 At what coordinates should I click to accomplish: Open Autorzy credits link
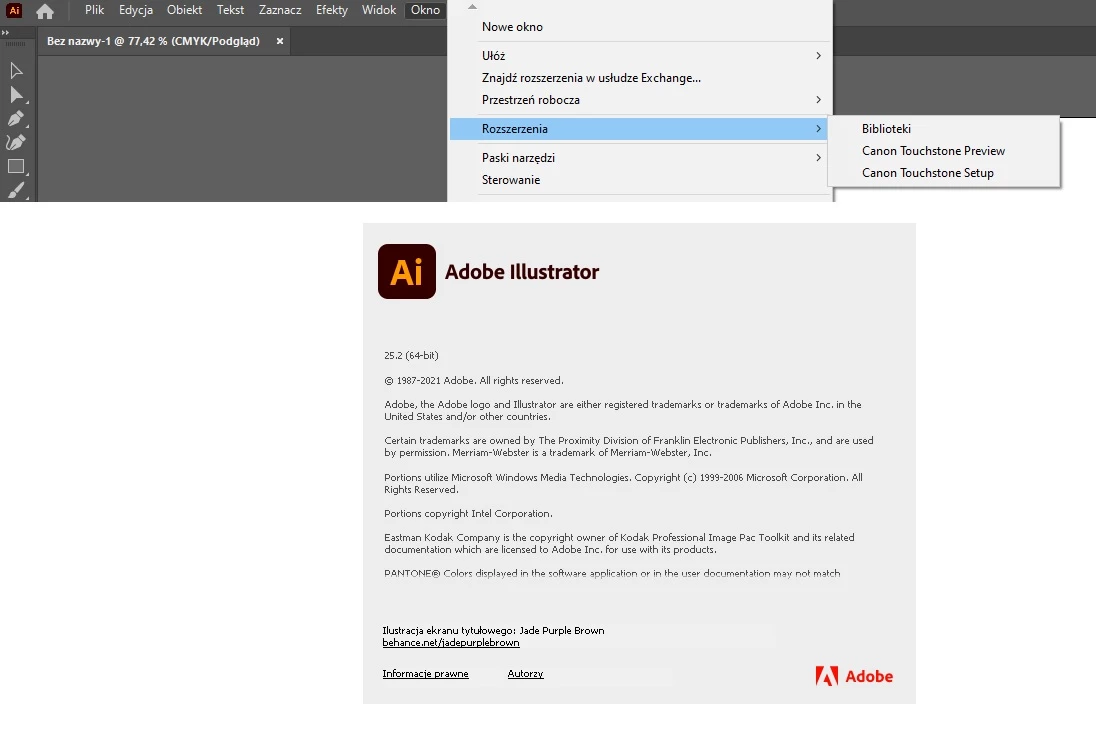[526, 674]
